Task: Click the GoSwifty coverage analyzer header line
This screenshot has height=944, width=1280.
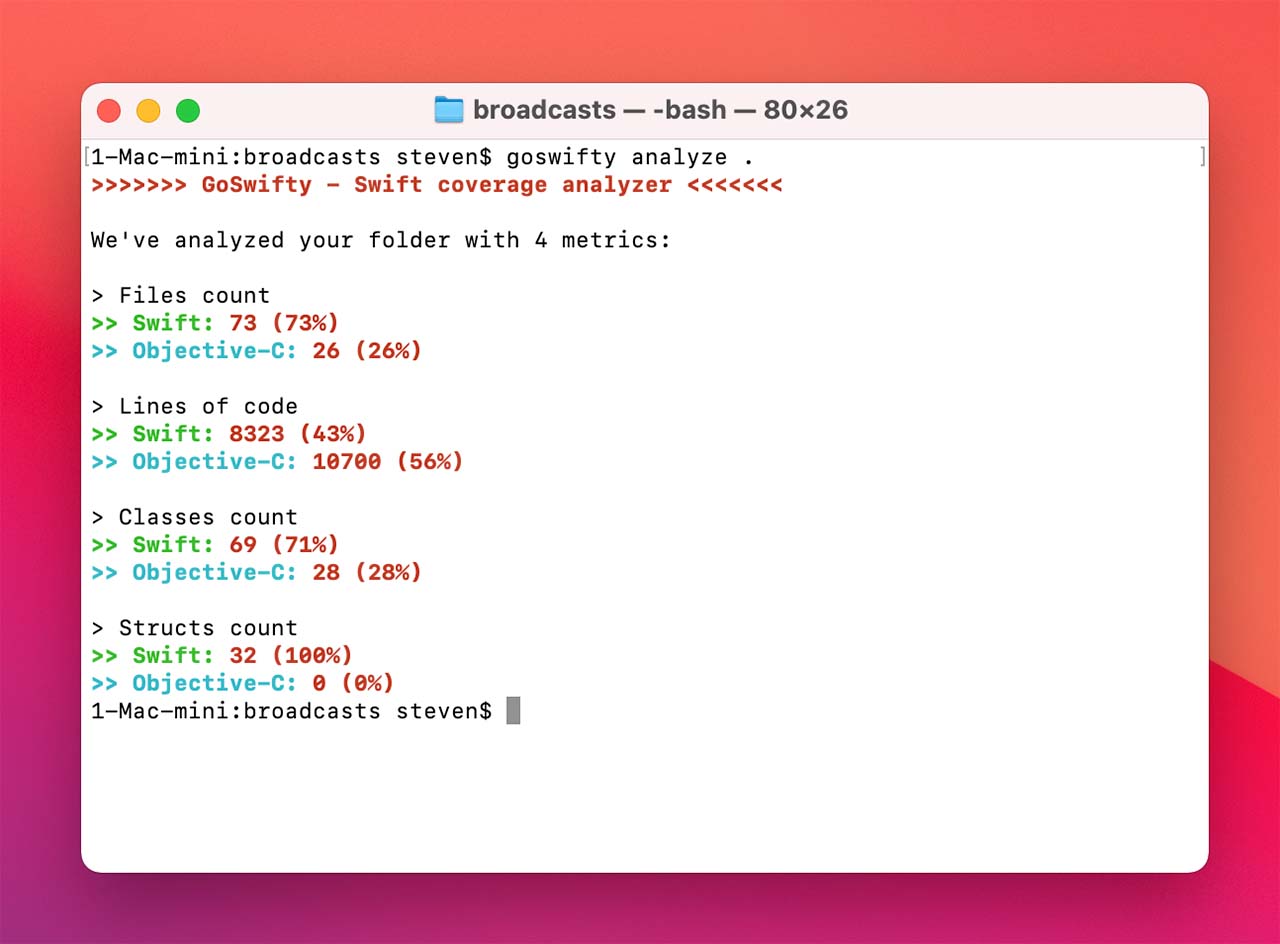Action: tap(436, 185)
